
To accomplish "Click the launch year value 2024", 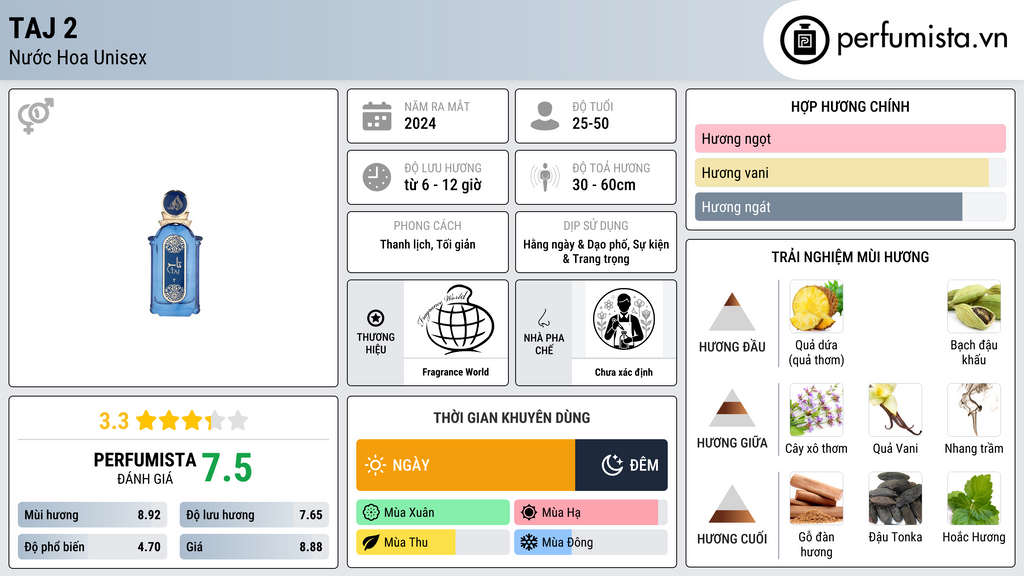I will tap(420, 123).
